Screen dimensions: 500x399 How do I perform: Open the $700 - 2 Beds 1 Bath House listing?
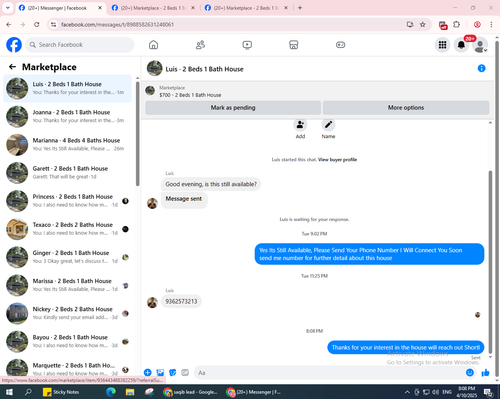190,95
